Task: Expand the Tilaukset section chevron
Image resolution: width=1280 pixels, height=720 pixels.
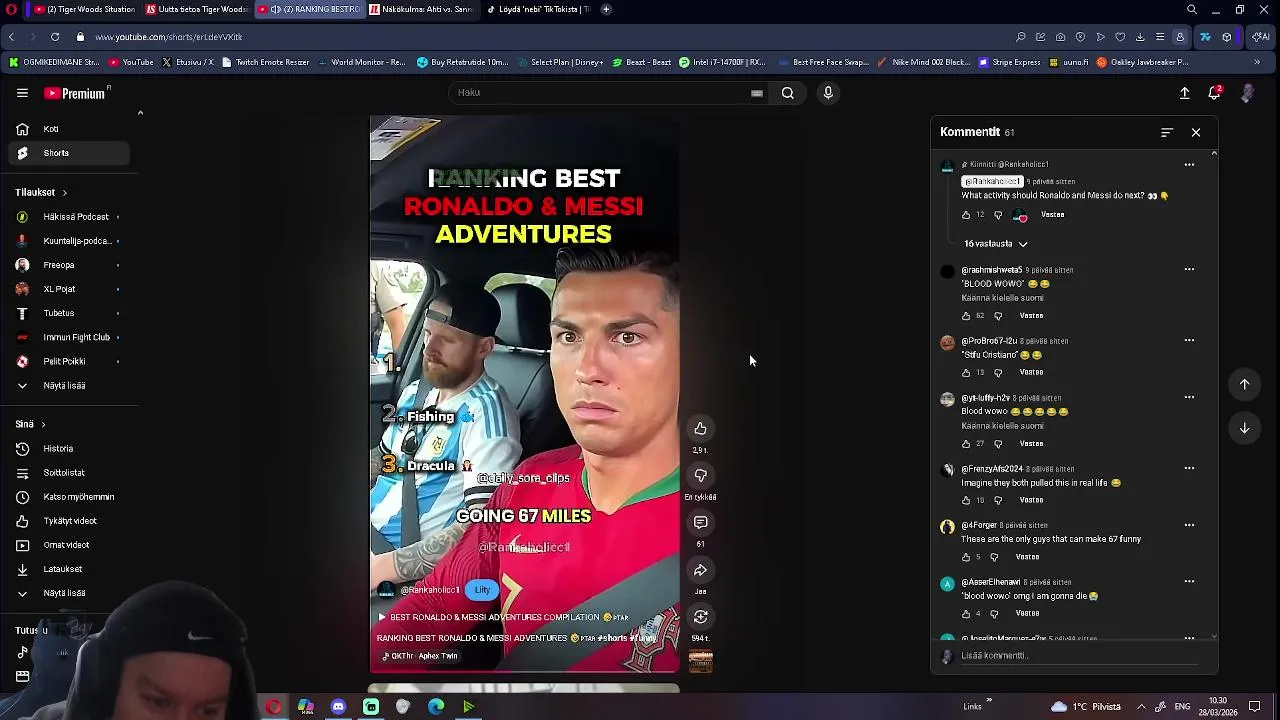Action: coord(64,192)
